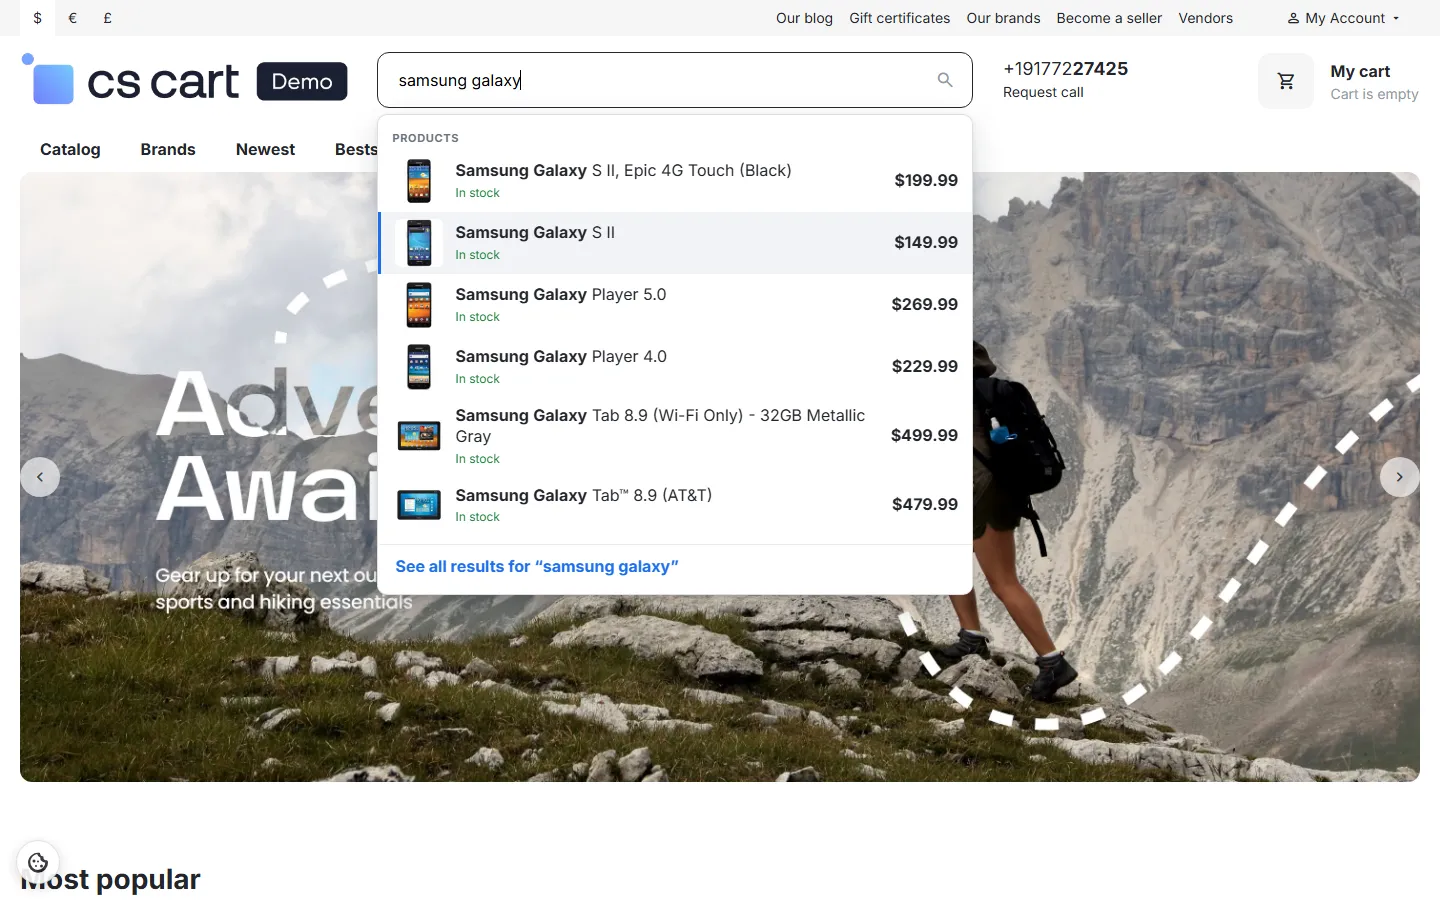Select Galaxy Tab 8.9 Metallic Gray title
Image resolution: width=1440 pixels, height=900 pixels.
pyautogui.click(x=660, y=426)
